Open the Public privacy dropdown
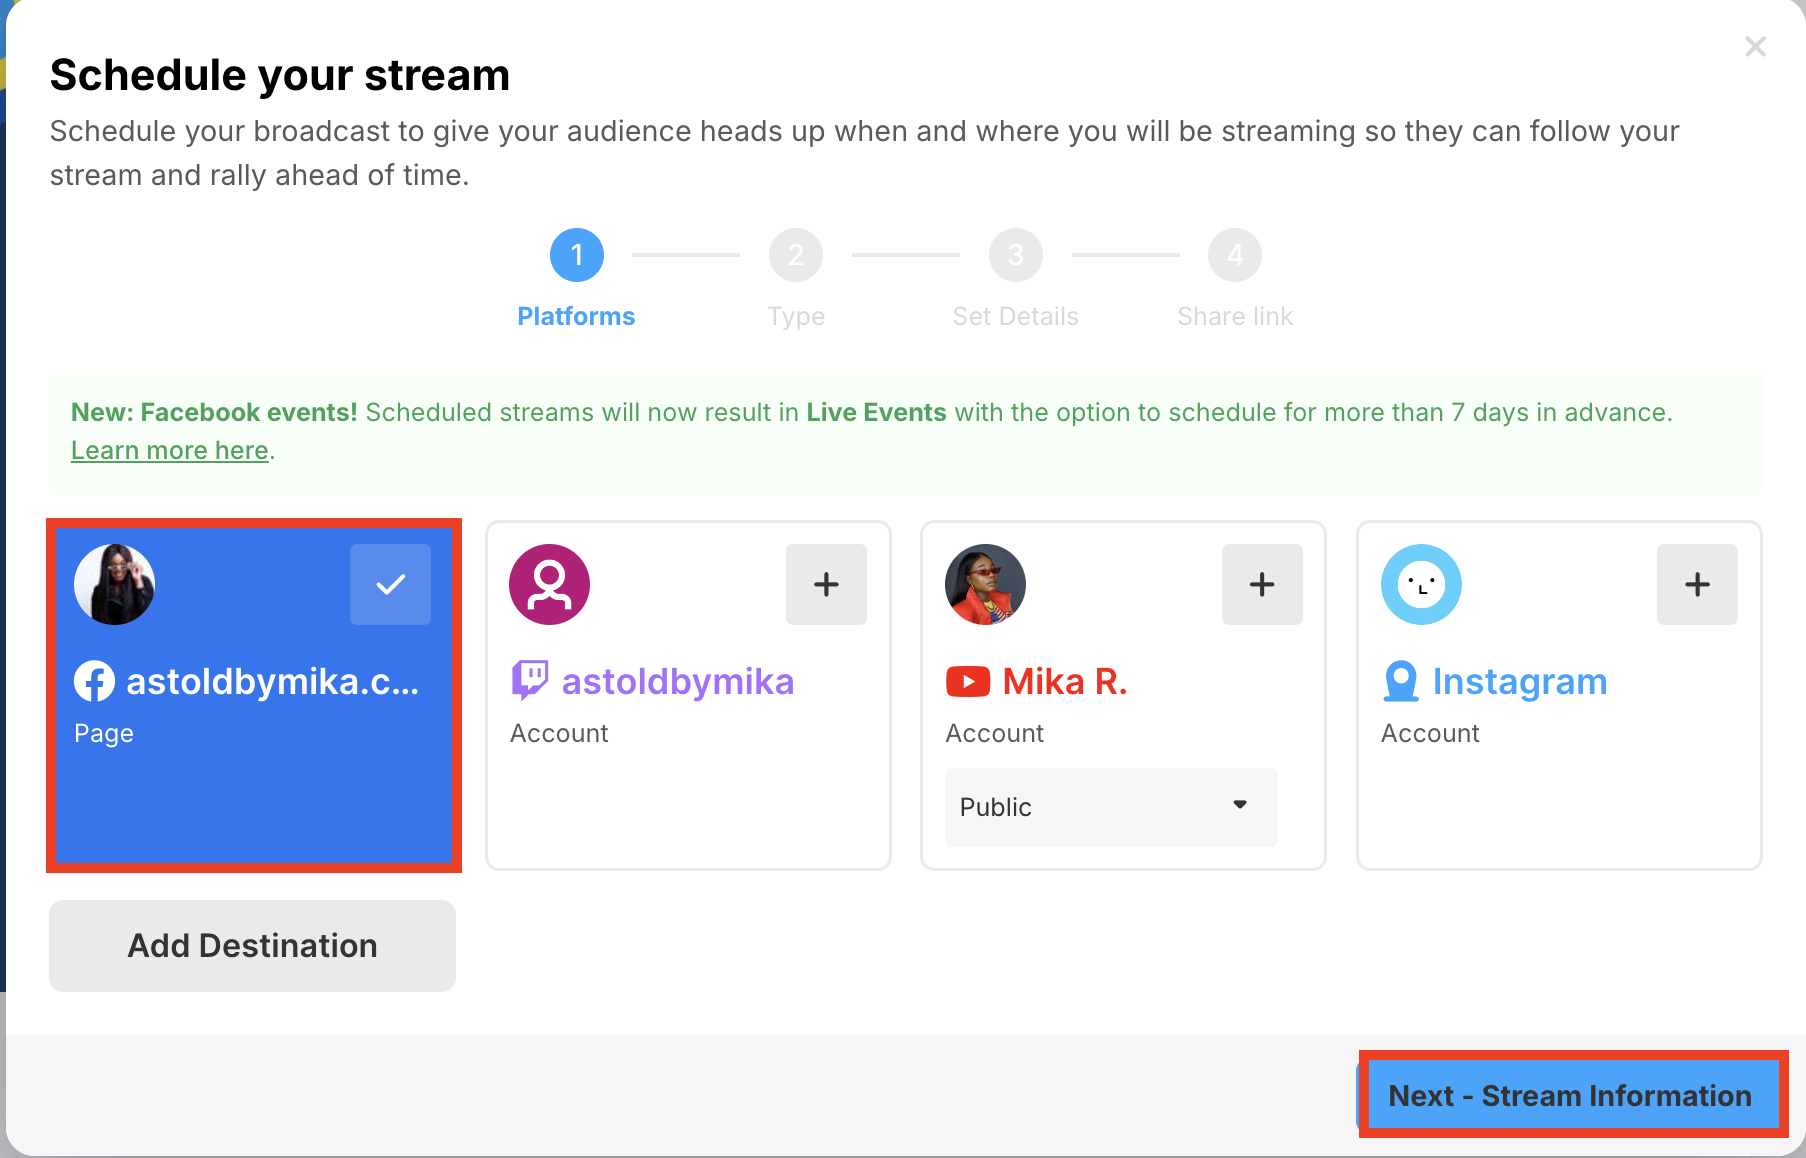Image resolution: width=1806 pixels, height=1158 pixels. click(1110, 807)
